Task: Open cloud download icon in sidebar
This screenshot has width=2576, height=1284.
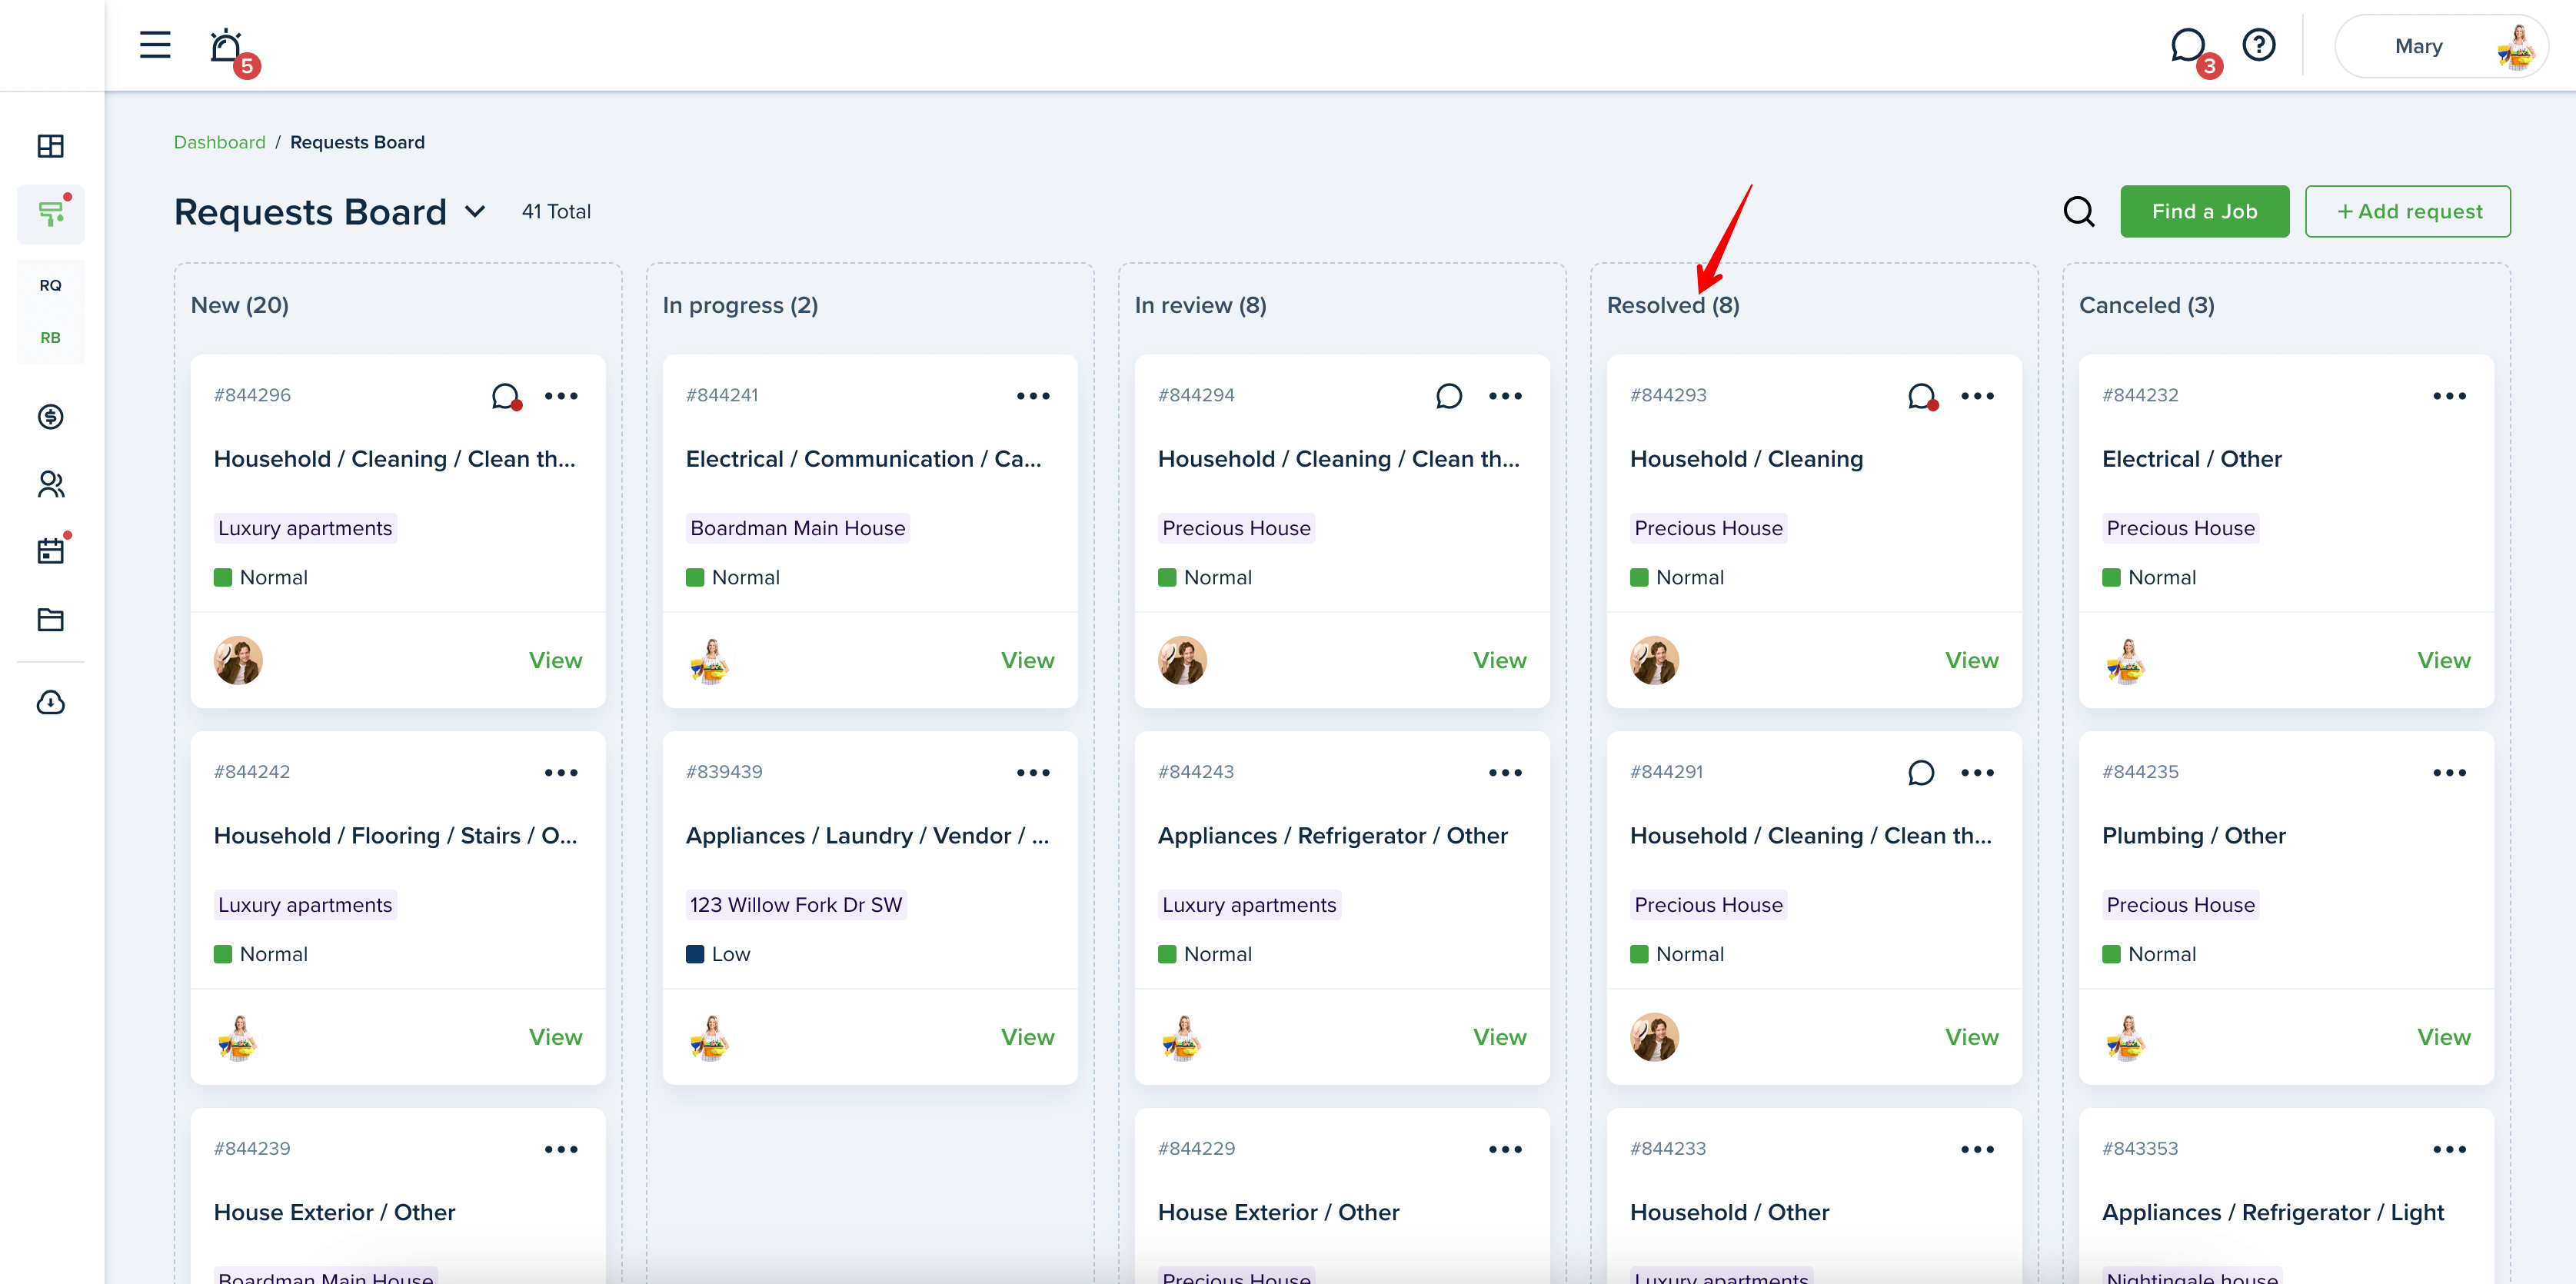Action: (x=51, y=702)
